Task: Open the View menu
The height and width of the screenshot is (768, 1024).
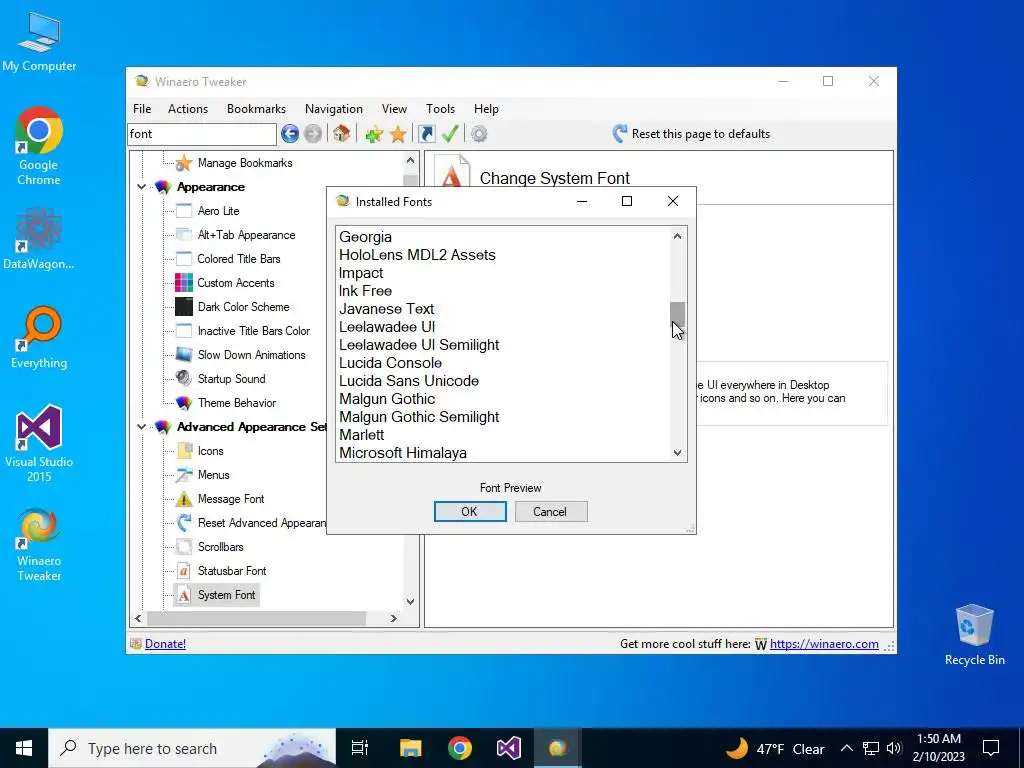Action: (x=394, y=109)
